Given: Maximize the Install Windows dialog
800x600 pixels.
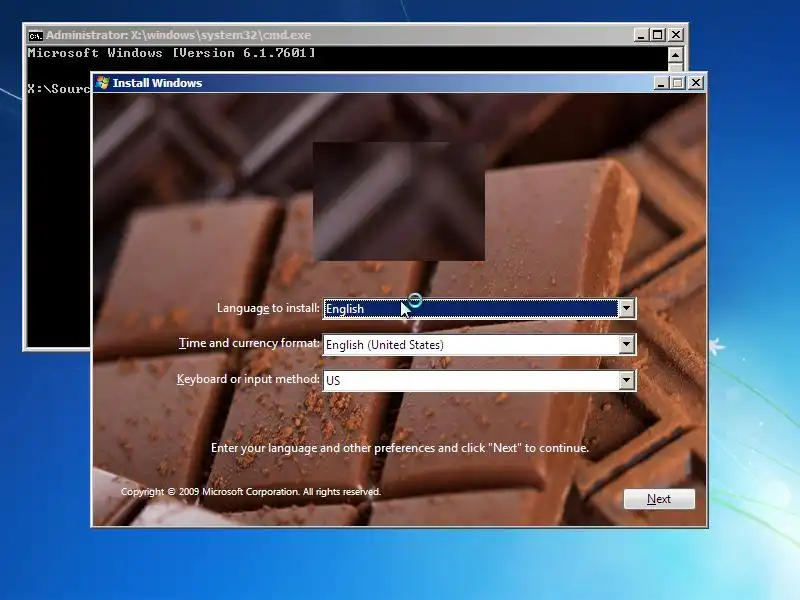Looking at the screenshot, I should click(678, 83).
